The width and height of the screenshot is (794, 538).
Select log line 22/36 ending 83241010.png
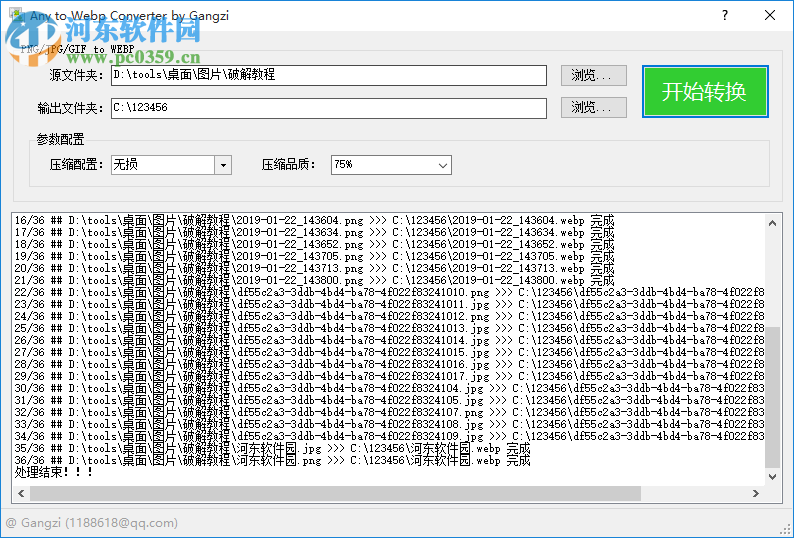tap(389, 293)
